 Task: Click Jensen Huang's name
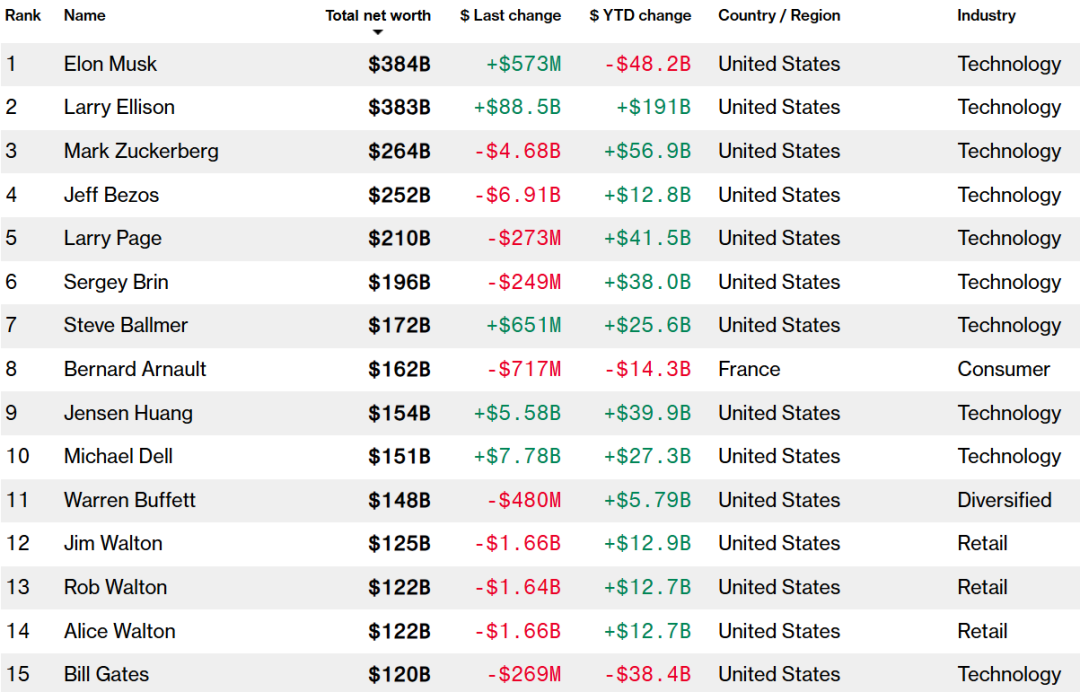point(128,413)
